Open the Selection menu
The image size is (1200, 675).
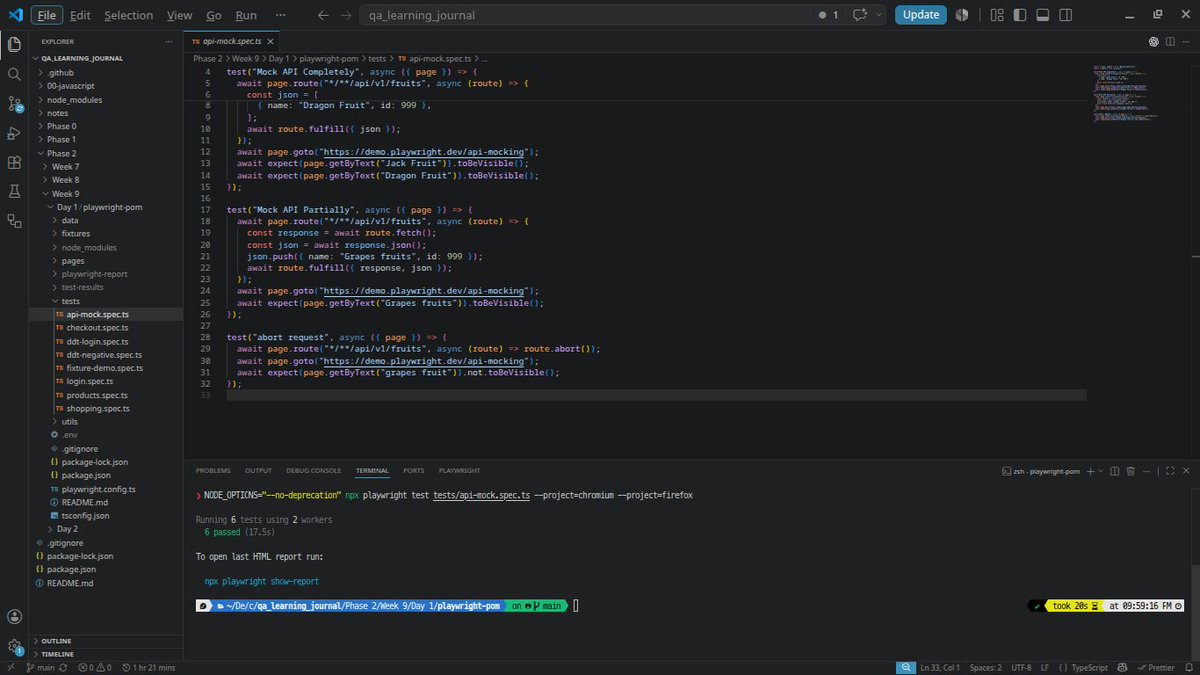129,15
